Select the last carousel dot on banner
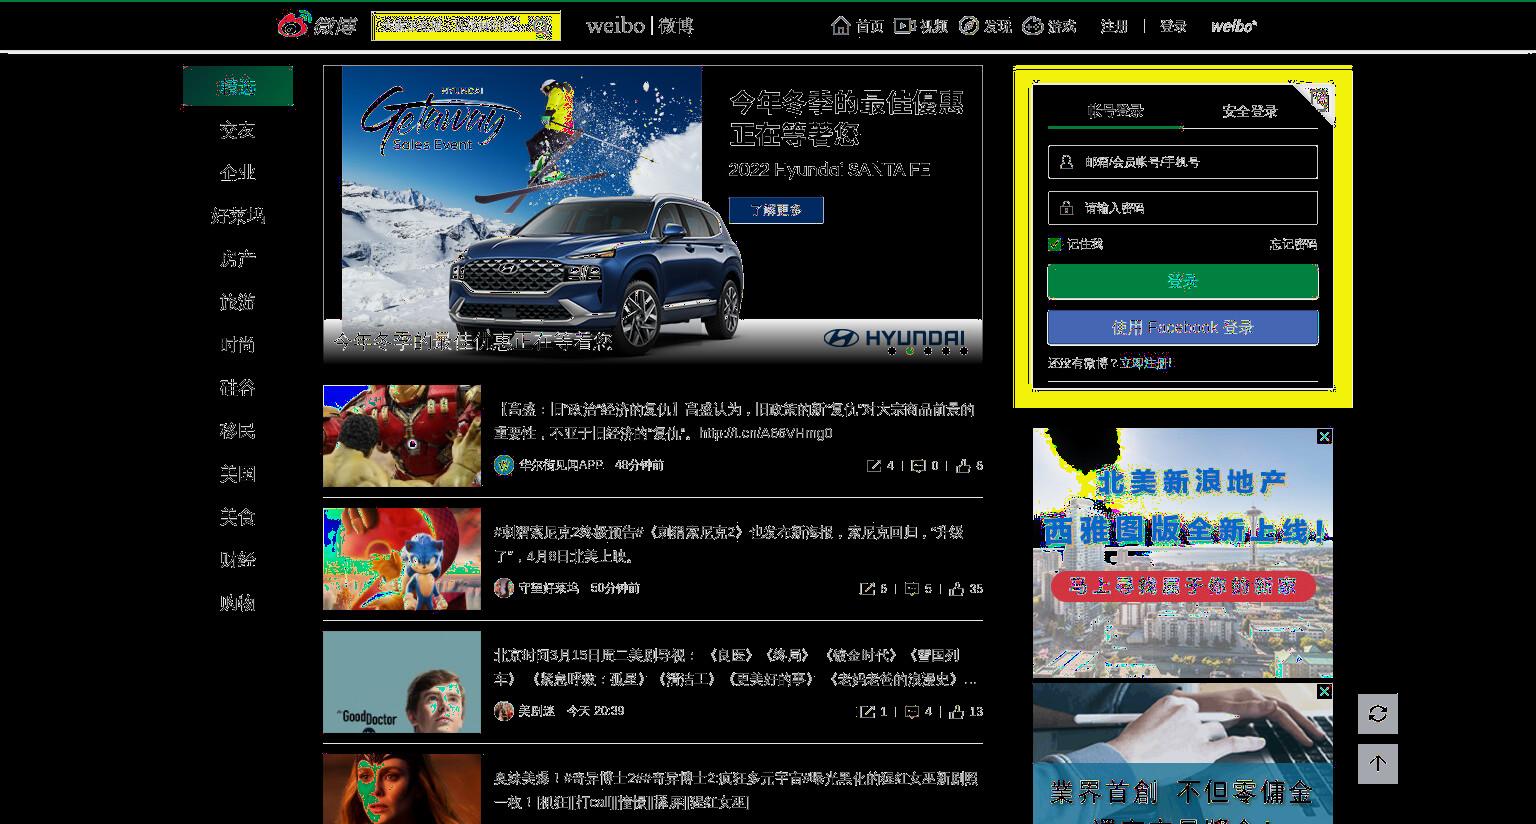Viewport: 1536px width, 824px height. (963, 351)
